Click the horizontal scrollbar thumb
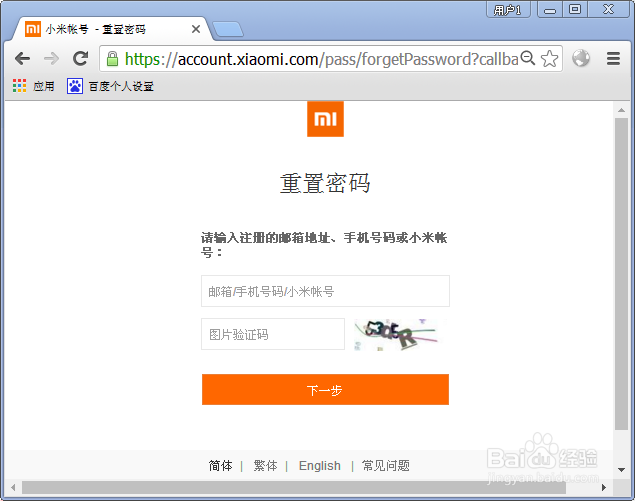 [294, 488]
